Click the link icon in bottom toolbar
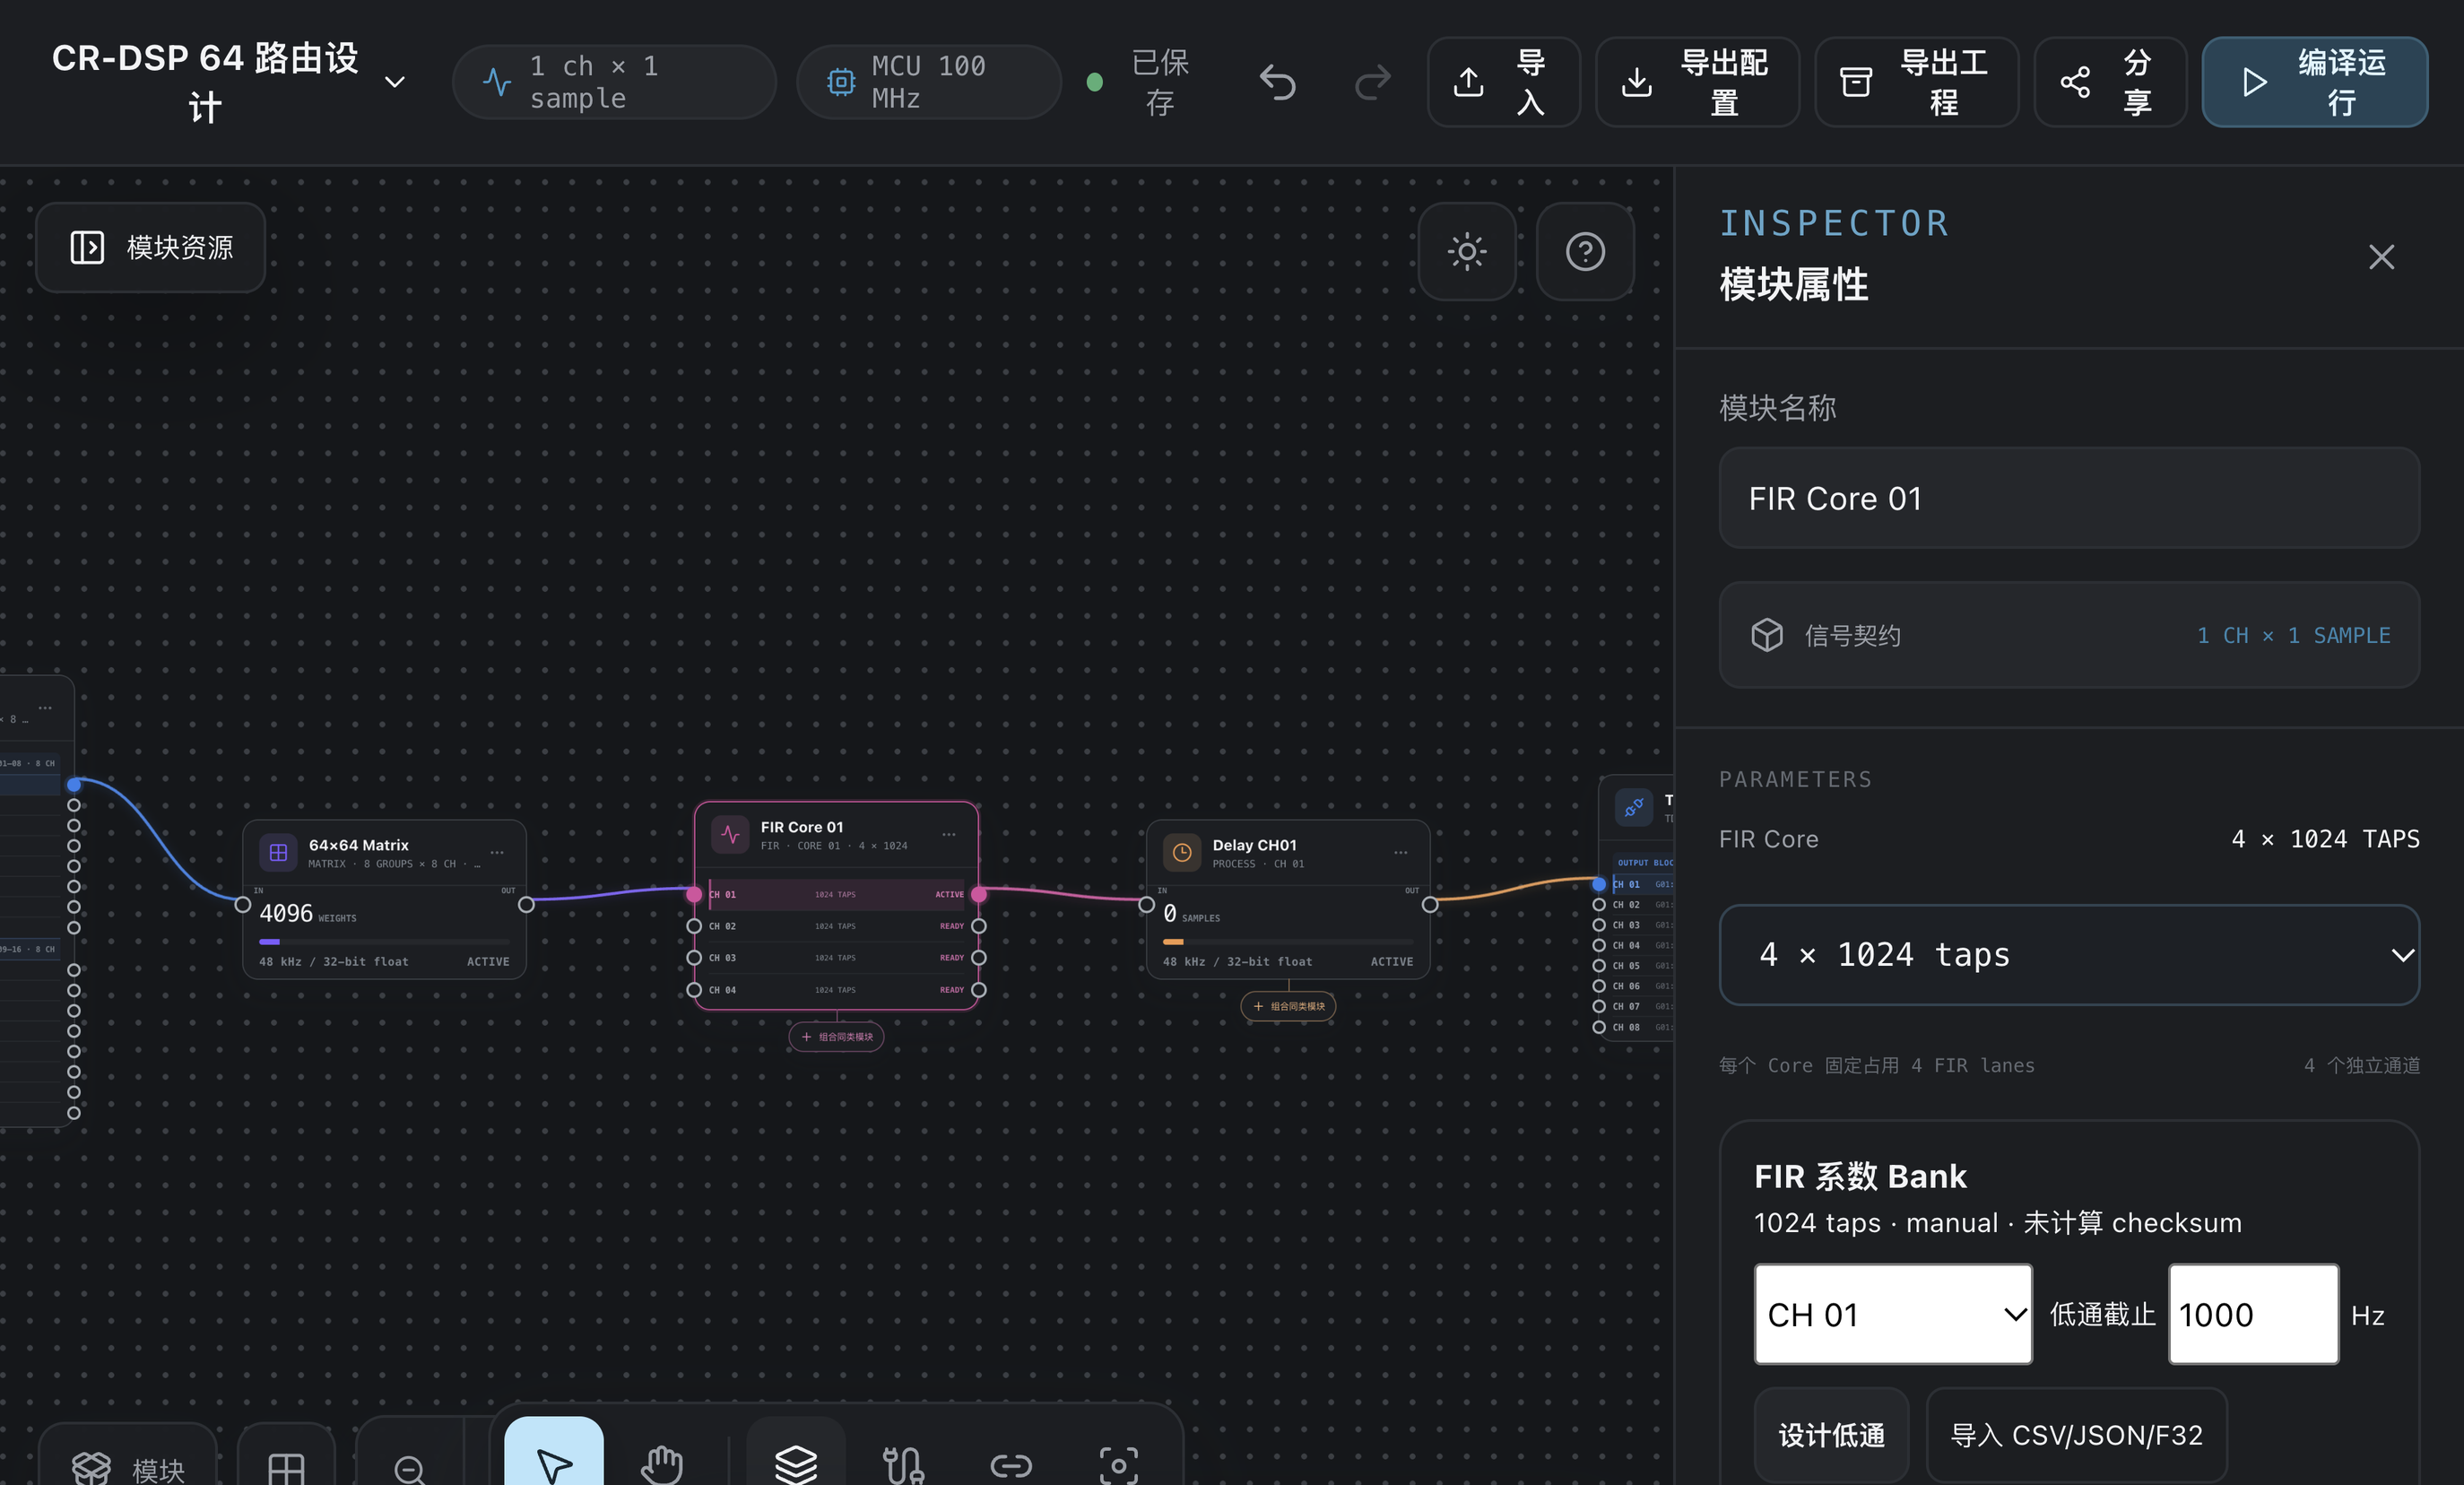This screenshot has width=2464, height=1485. (x=1011, y=1465)
